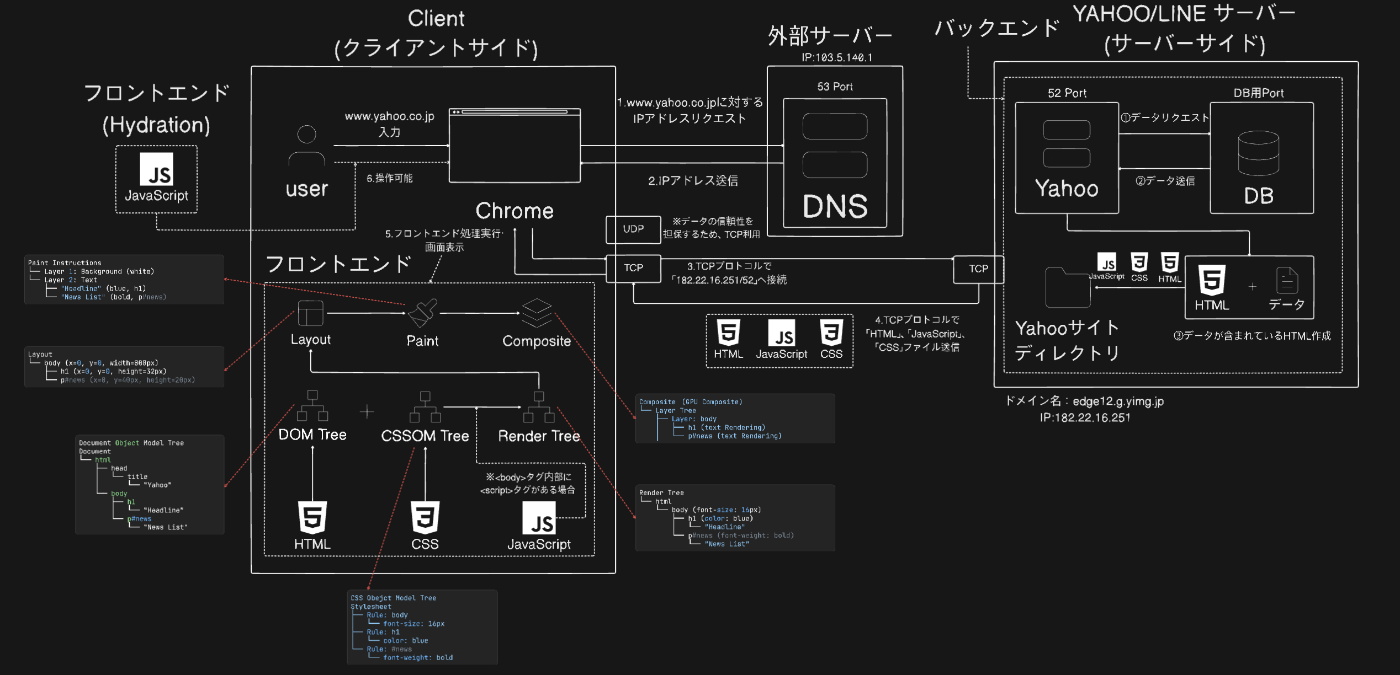Image resolution: width=1400 pixels, height=675 pixels.
Task: Select the "6.操作可能" step text
Action: [x=390, y=177]
